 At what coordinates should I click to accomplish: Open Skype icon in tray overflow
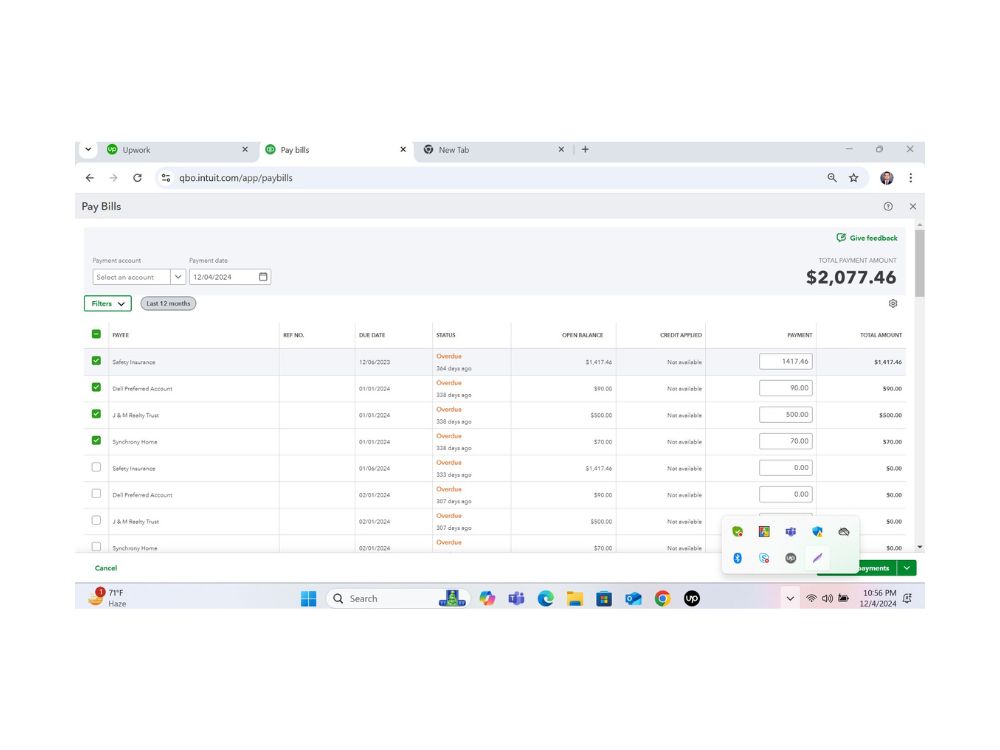click(x=764, y=558)
